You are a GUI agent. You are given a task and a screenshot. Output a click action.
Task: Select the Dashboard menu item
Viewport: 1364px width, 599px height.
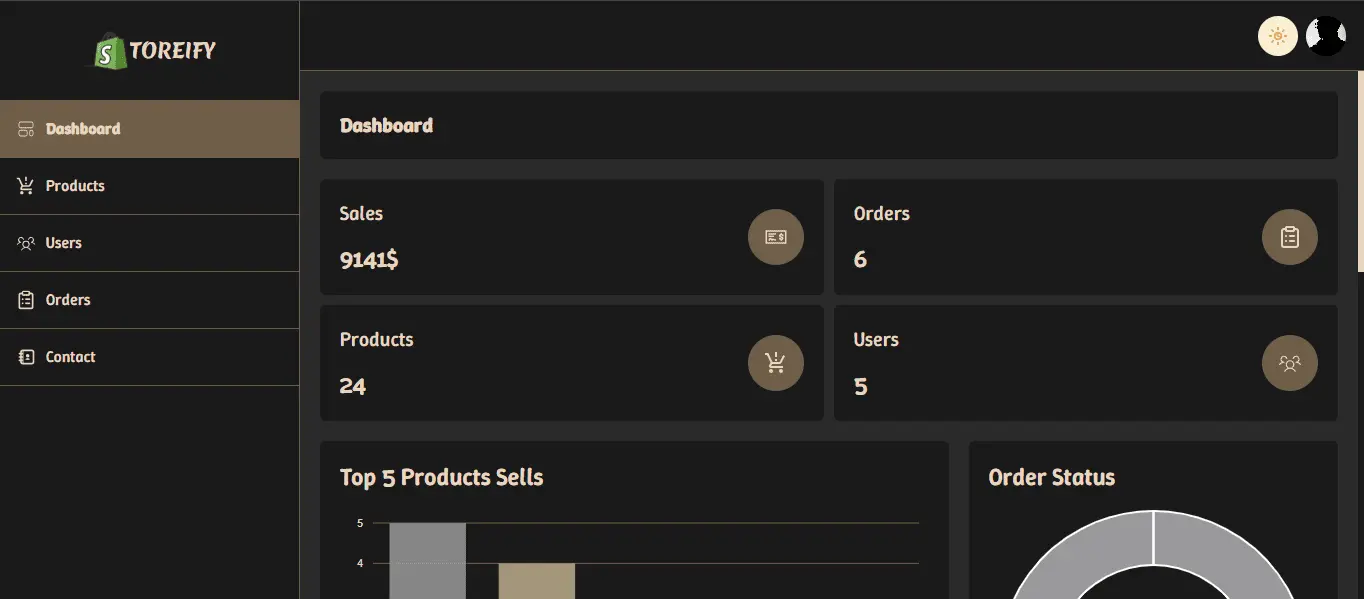click(x=150, y=129)
